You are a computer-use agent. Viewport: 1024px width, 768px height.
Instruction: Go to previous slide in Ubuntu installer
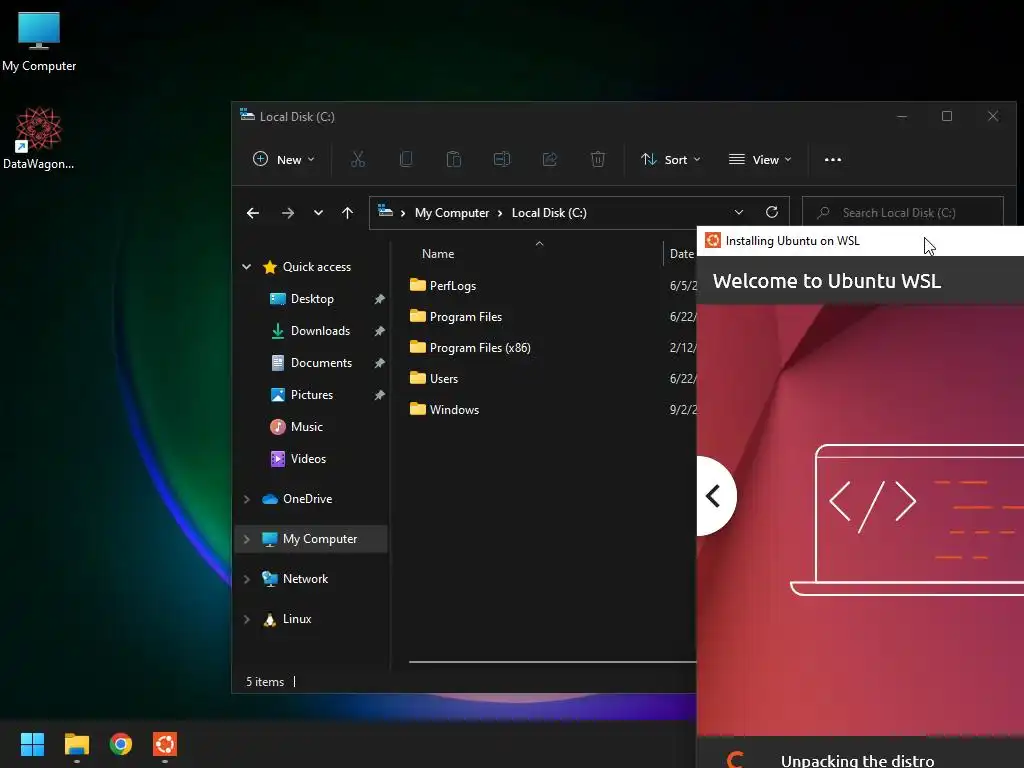tap(714, 496)
